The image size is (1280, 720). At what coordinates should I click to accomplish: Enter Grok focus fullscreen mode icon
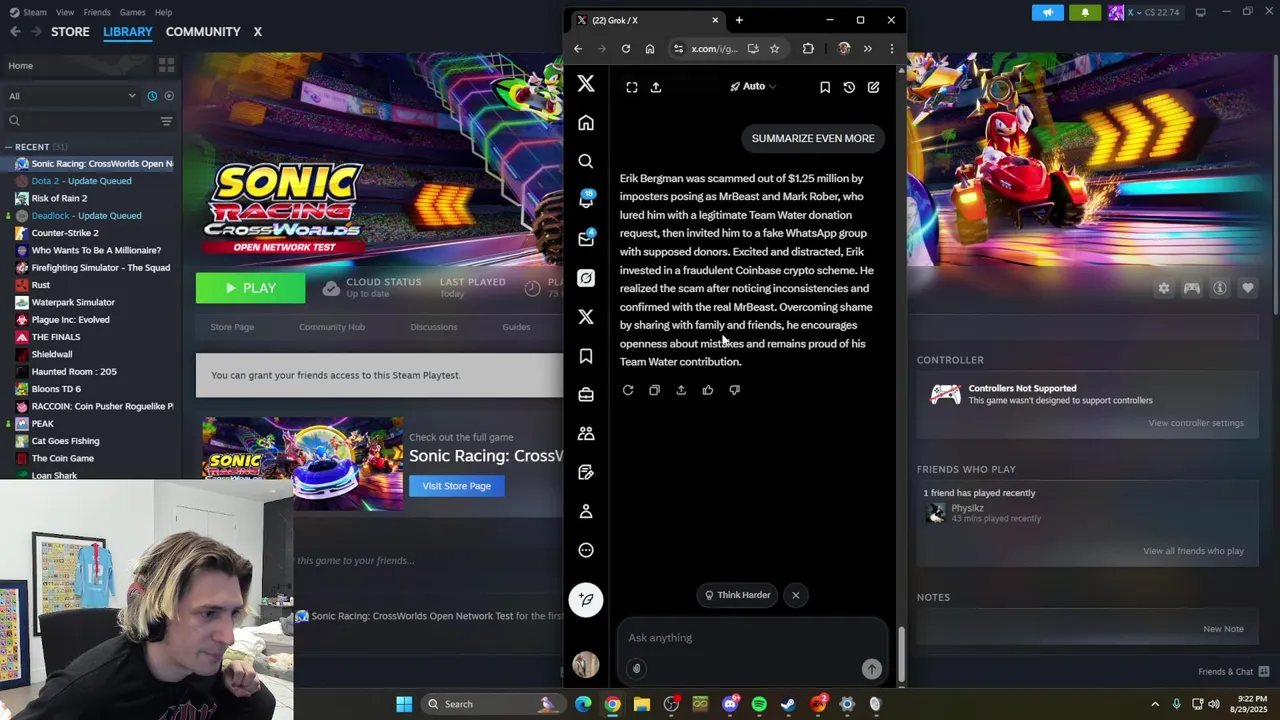[x=632, y=87]
